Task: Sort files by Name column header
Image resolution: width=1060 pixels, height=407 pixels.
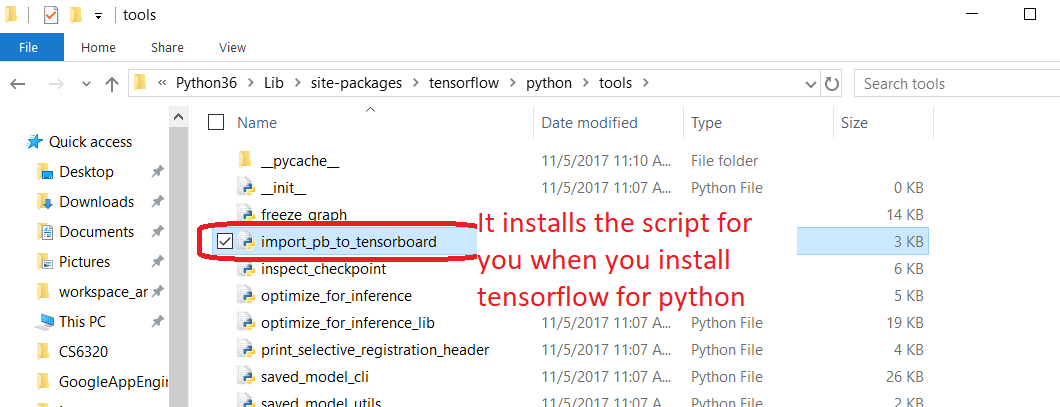Action: tap(257, 123)
